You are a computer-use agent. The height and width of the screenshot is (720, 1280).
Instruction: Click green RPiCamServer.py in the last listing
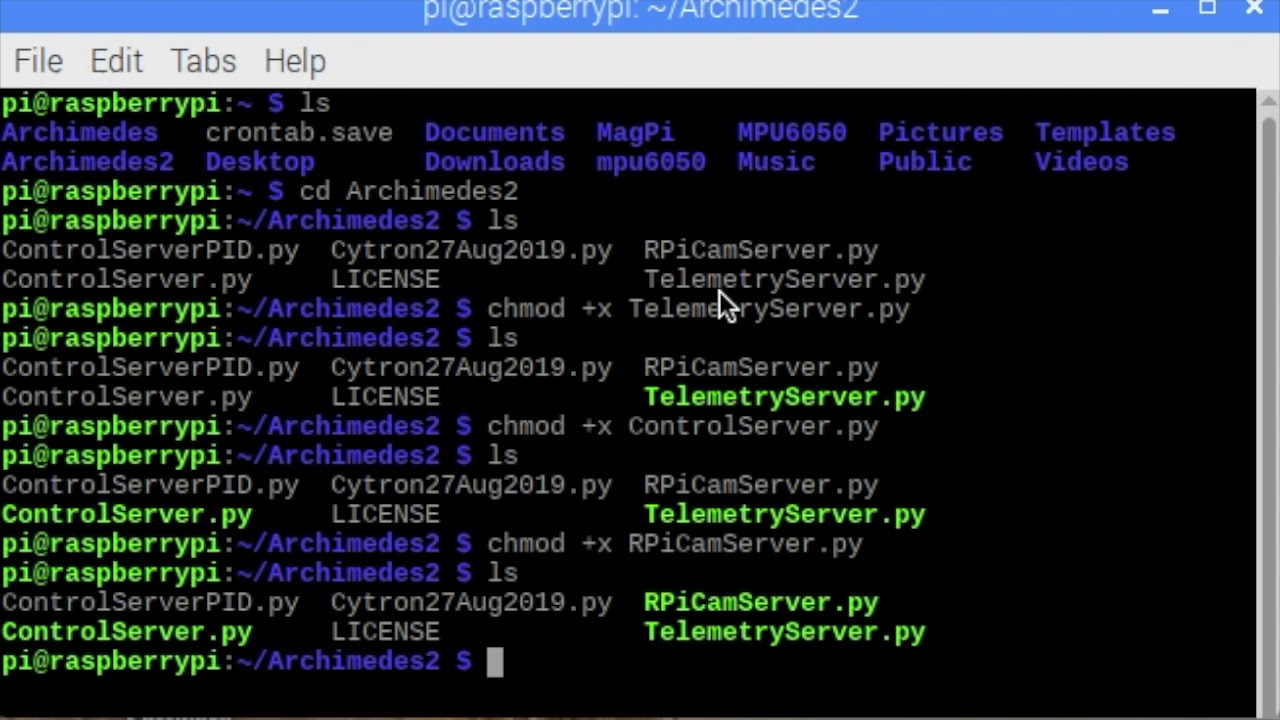click(x=761, y=603)
